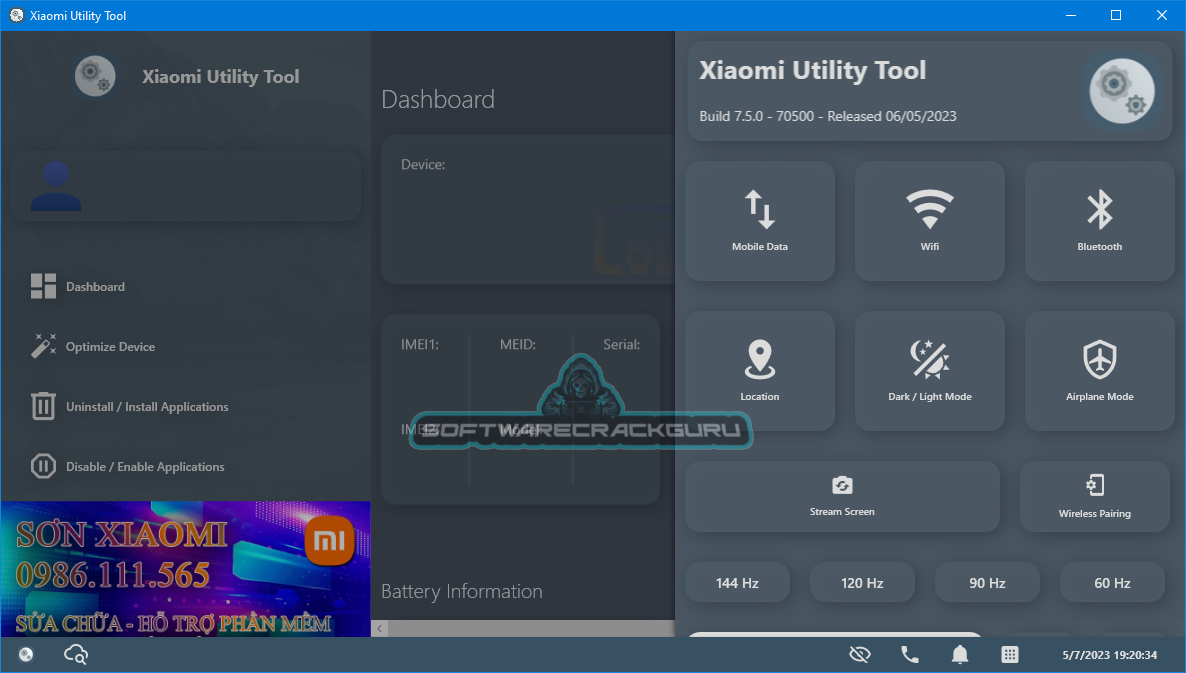Click the sidebar gear logo icon
Viewport: 1186px width, 673px height.
pos(95,76)
